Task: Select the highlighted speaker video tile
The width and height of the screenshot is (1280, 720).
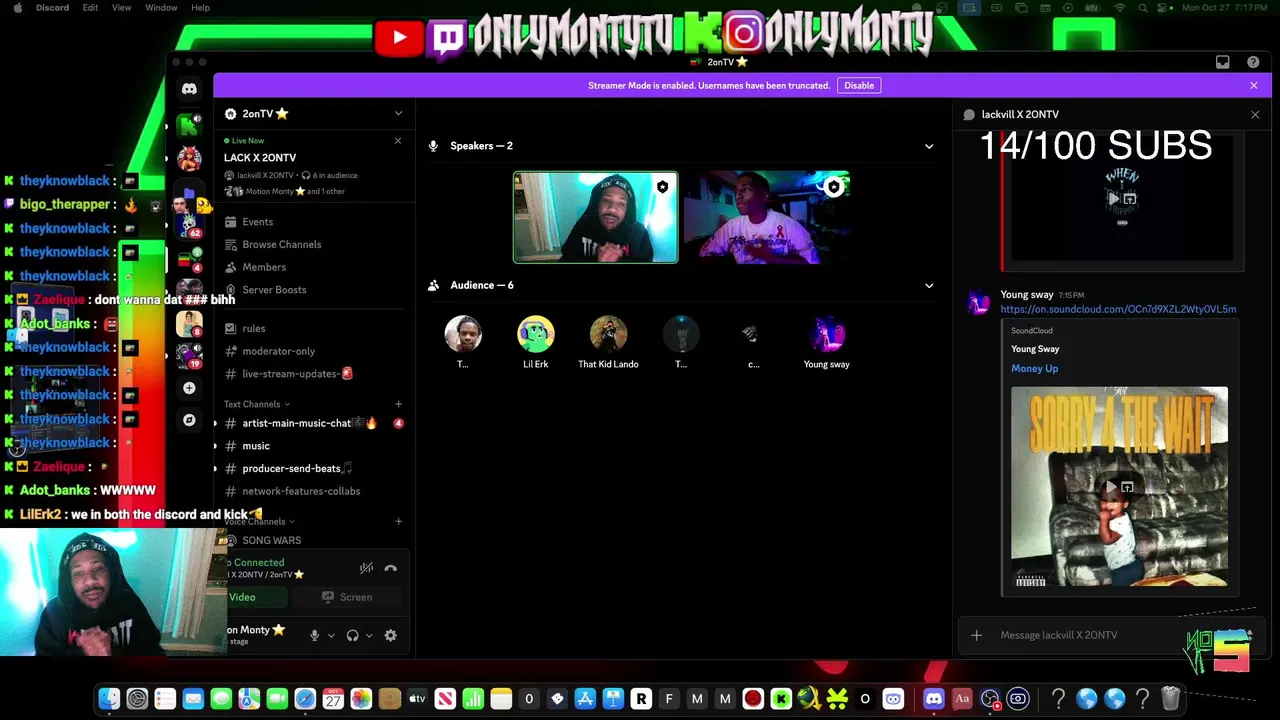Action: pyautogui.click(x=596, y=218)
